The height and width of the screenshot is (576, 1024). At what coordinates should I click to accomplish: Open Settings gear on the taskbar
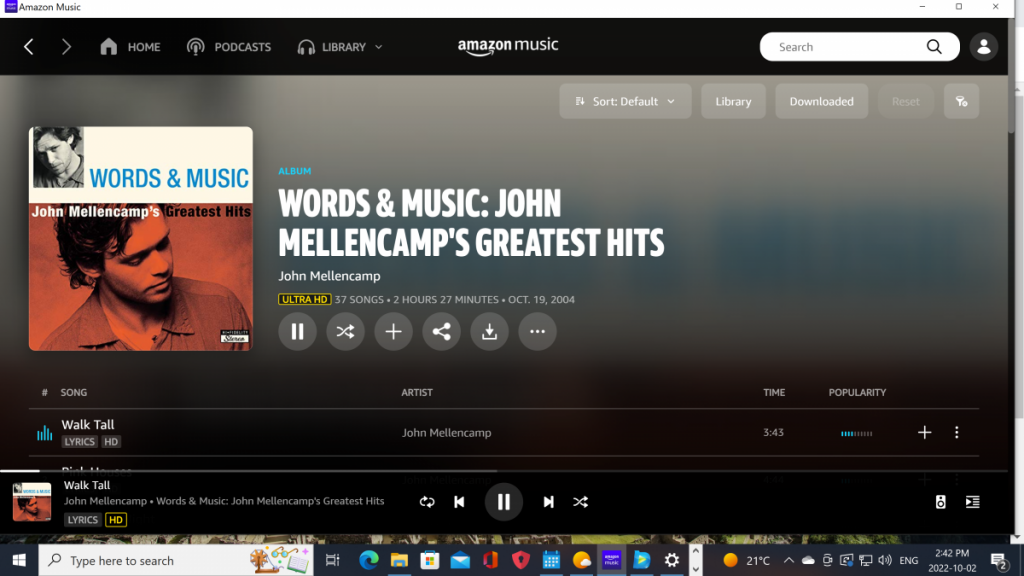point(671,560)
